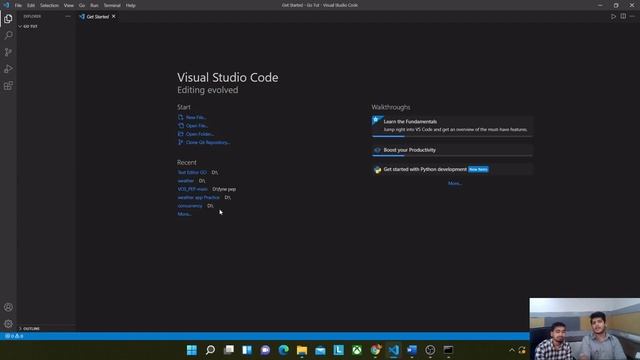Open the View menu

click(69, 5)
